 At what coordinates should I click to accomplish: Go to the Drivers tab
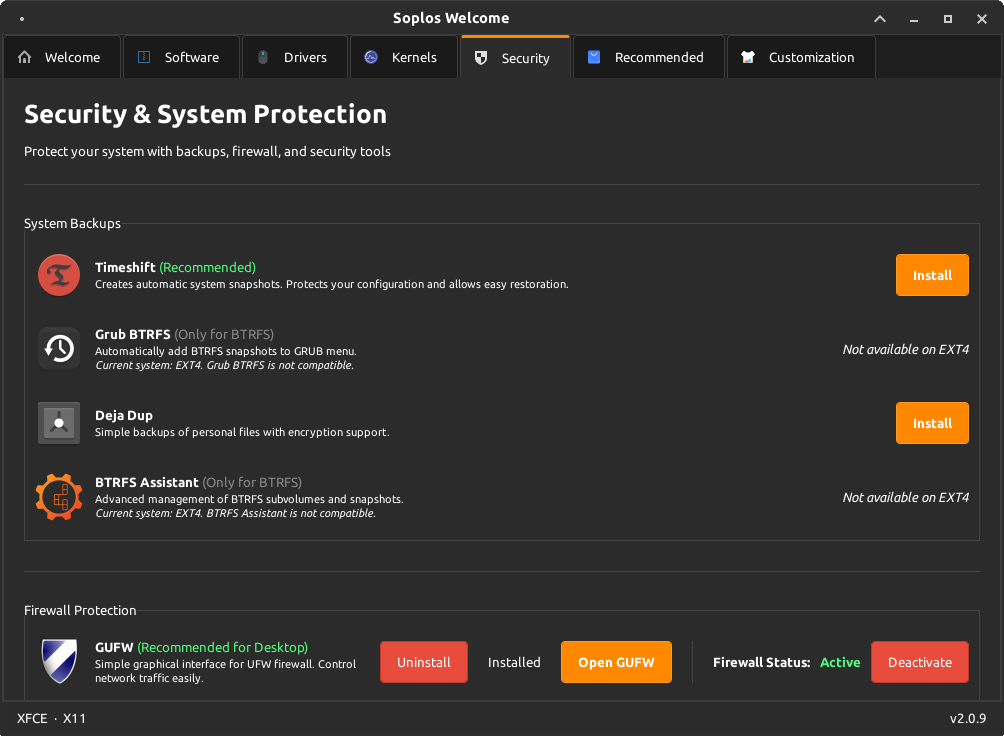[295, 57]
